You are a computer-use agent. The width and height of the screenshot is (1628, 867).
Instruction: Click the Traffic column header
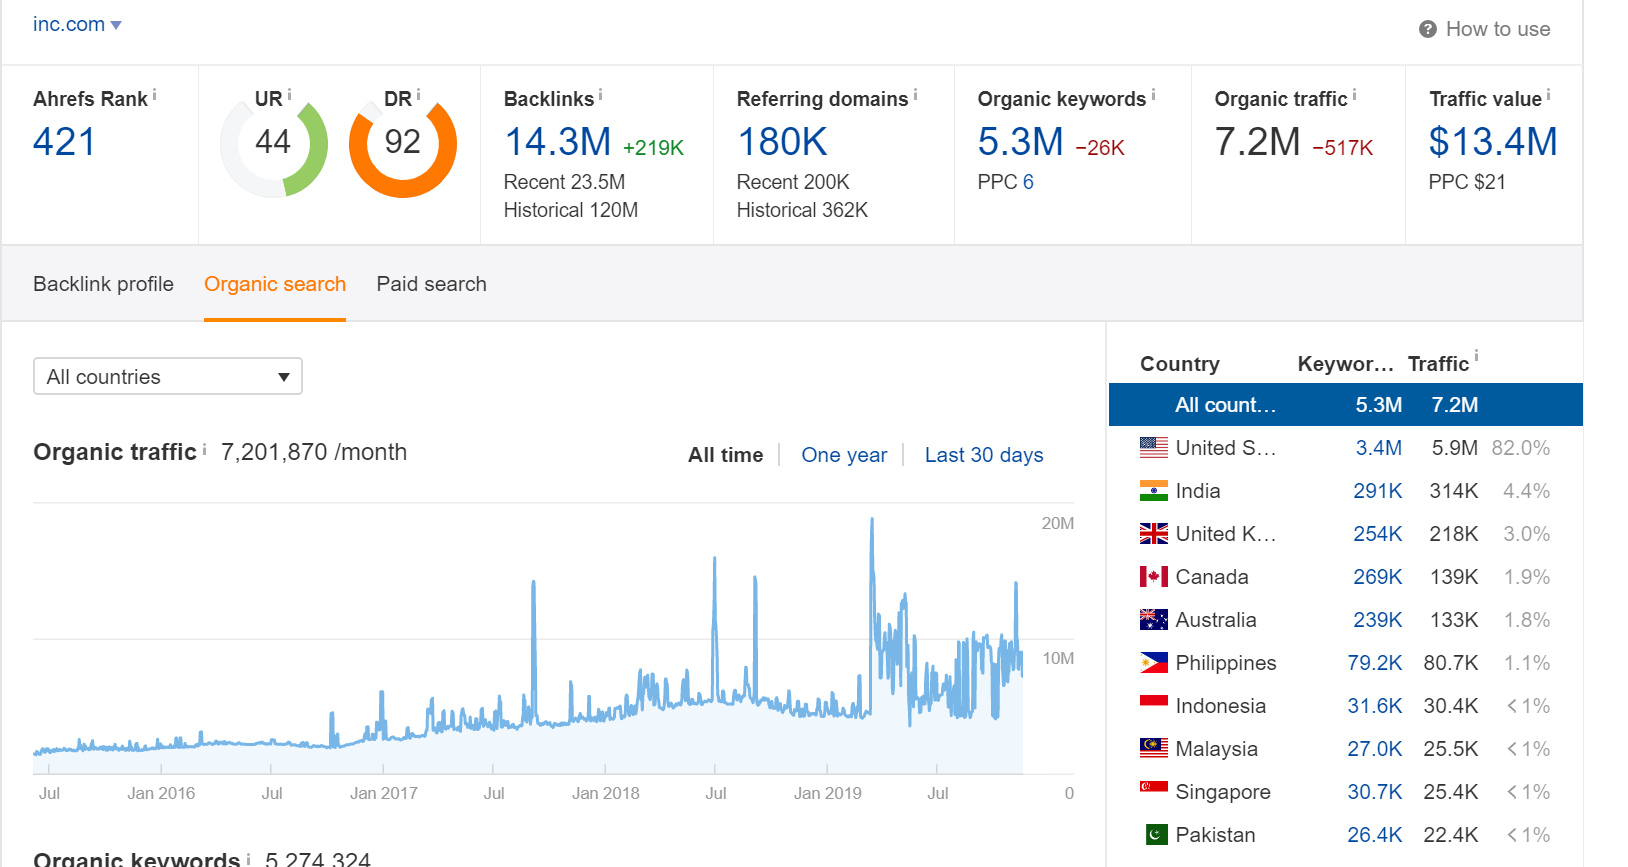point(1438,364)
